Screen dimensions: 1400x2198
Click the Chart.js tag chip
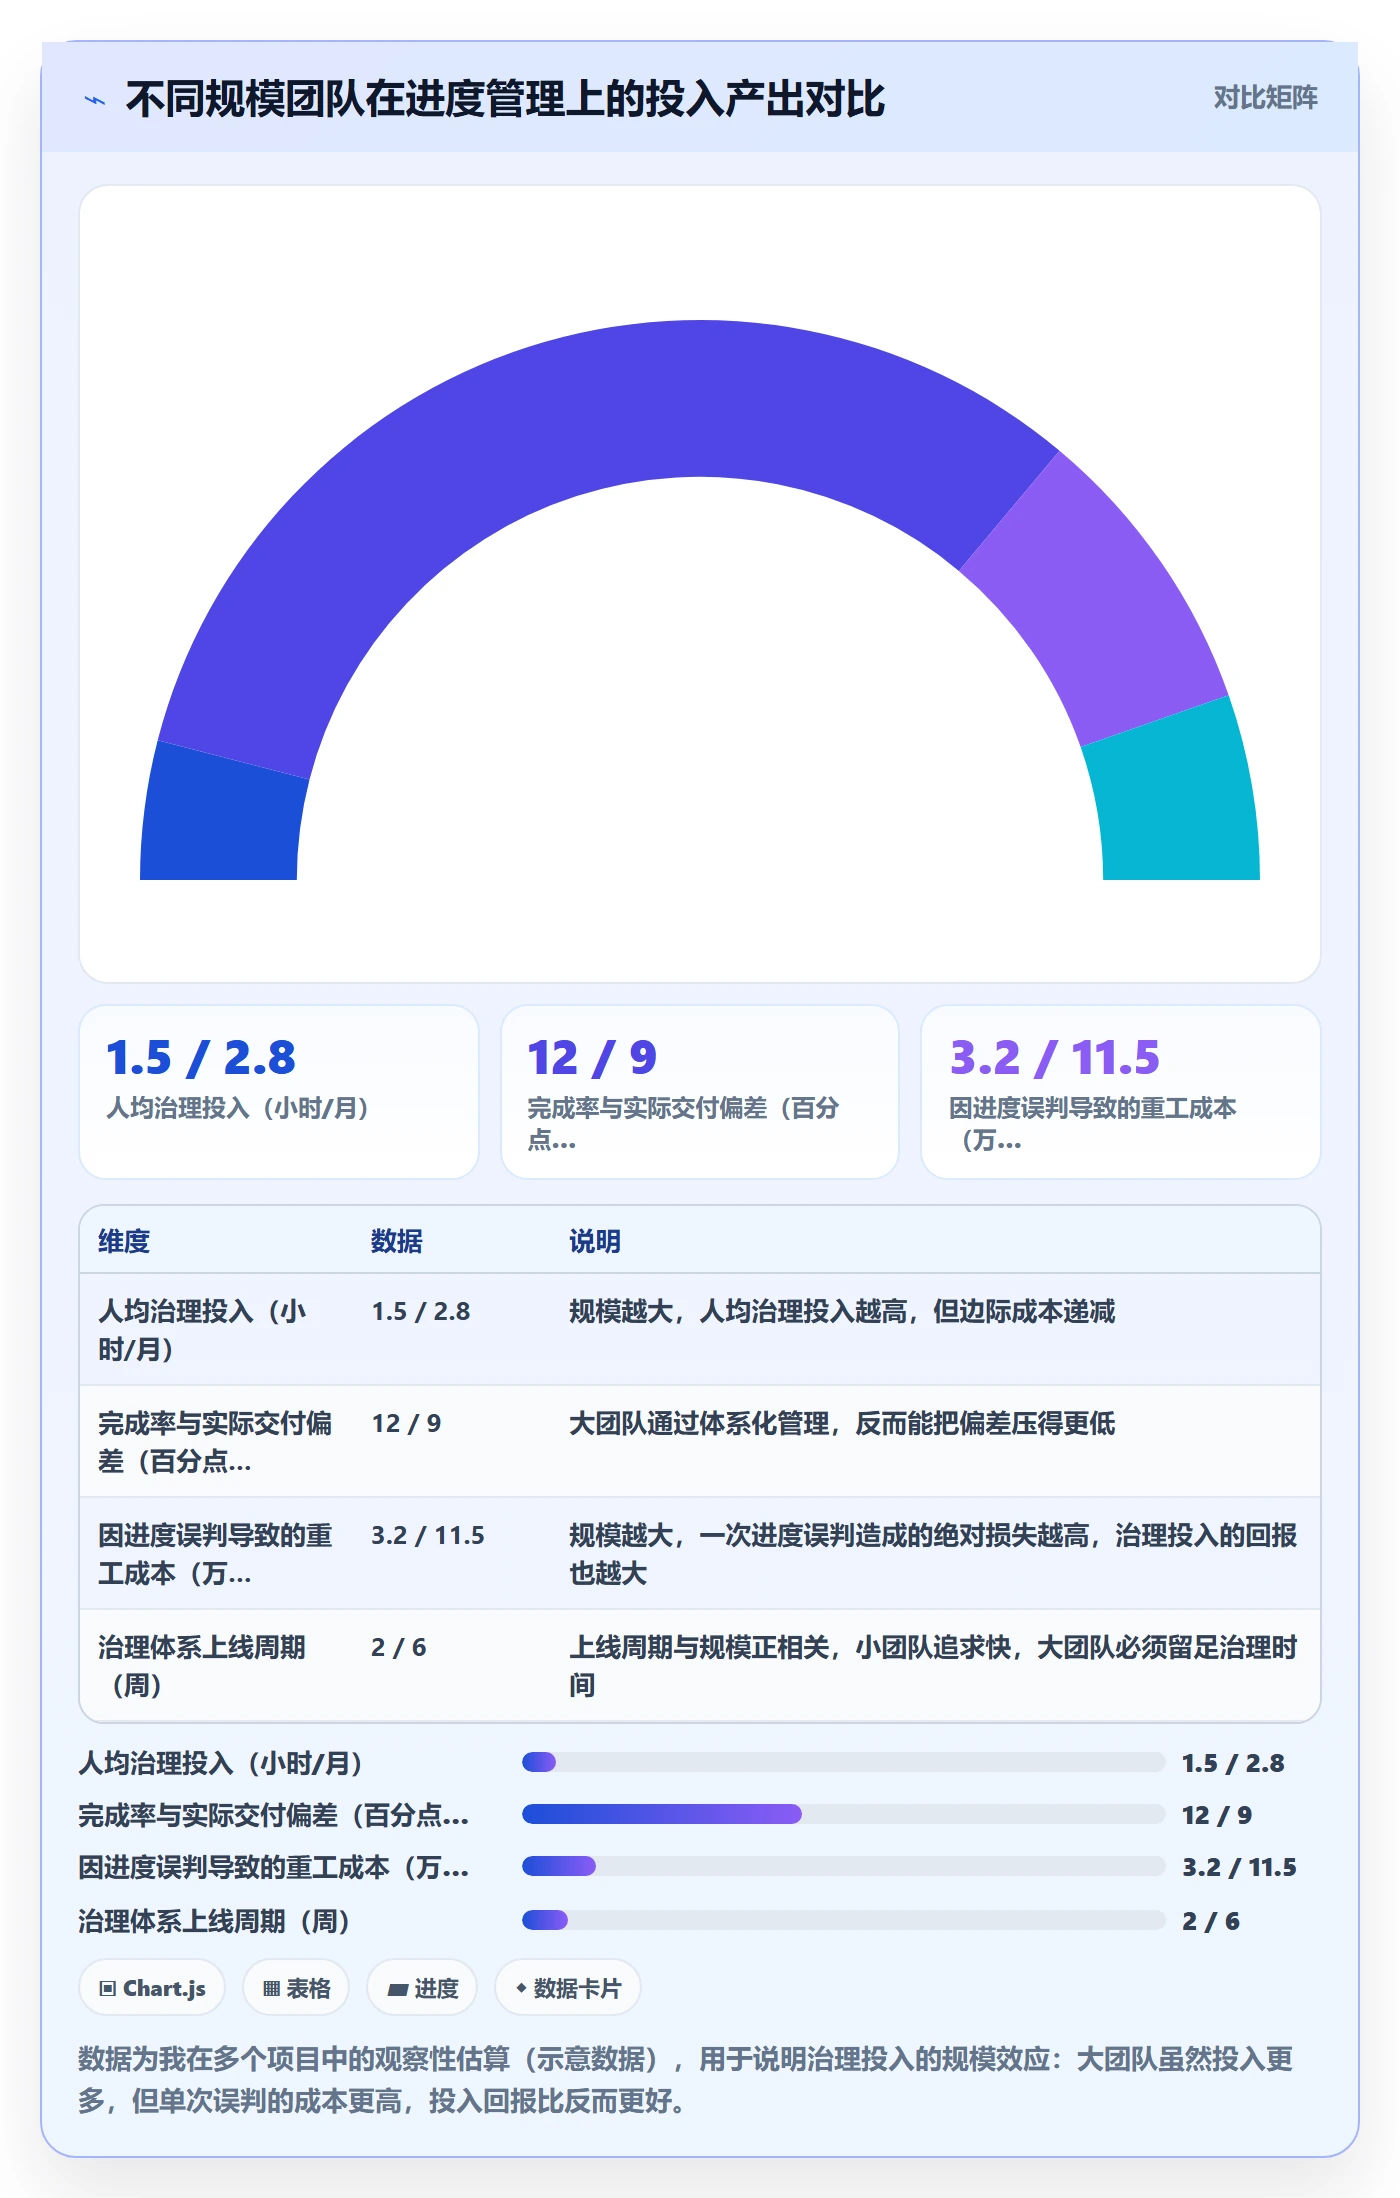click(152, 1988)
